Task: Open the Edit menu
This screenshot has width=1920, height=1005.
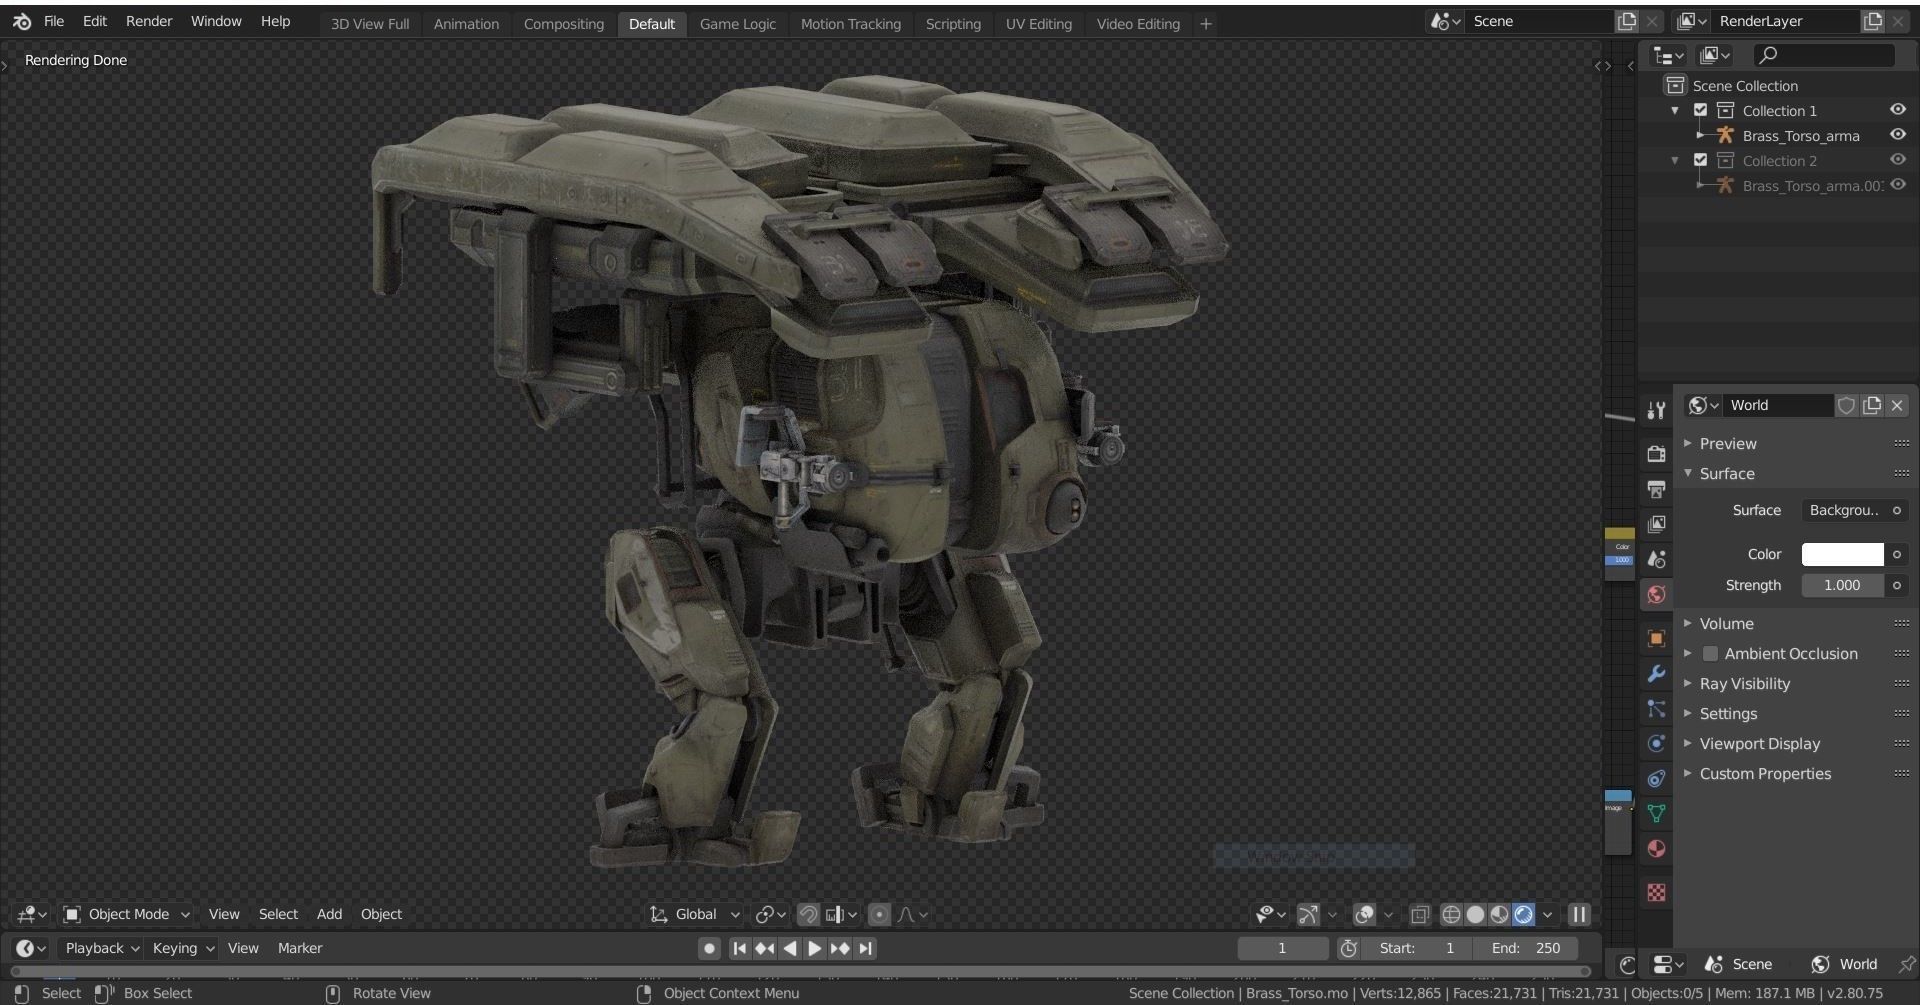Action: (95, 21)
